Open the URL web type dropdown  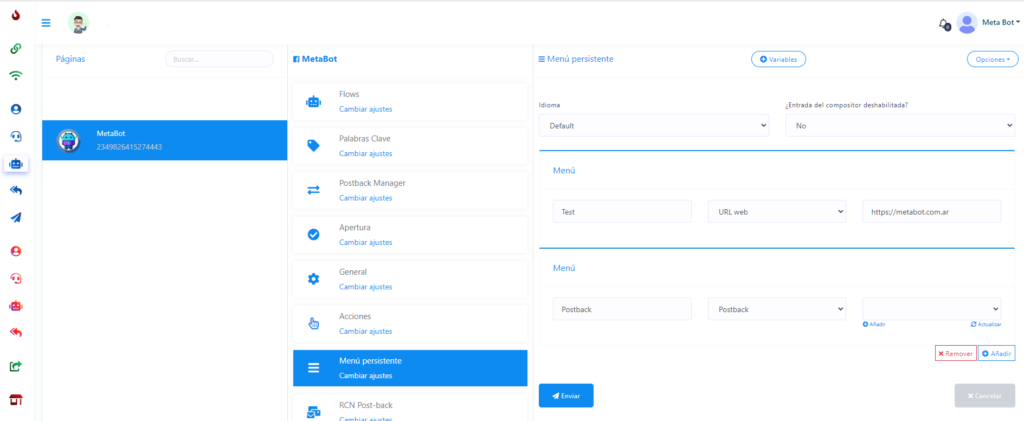tap(777, 211)
